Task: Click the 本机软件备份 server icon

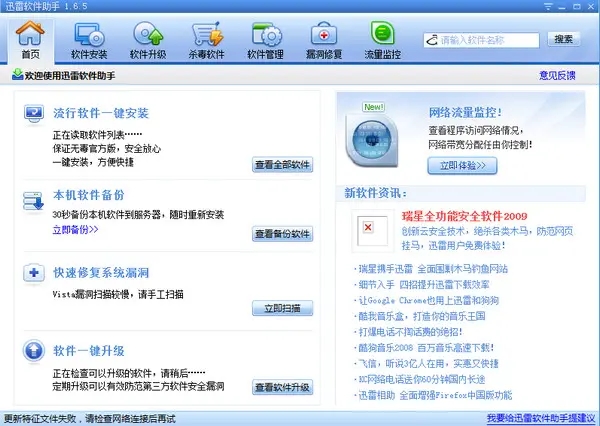Action: point(34,201)
